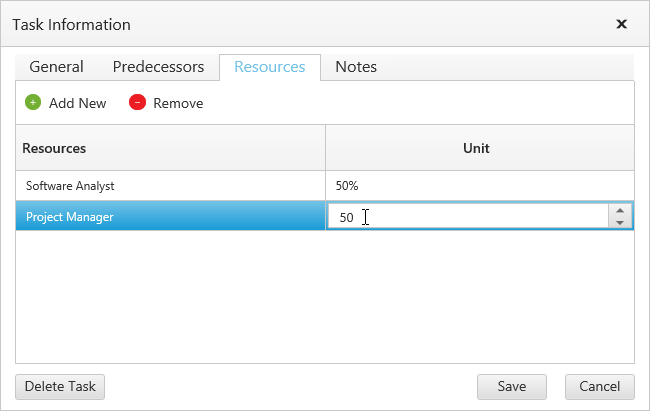The width and height of the screenshot is (650, 411).
Task: Decrease unit value with the down arrow
Action: tap(620, 223)
